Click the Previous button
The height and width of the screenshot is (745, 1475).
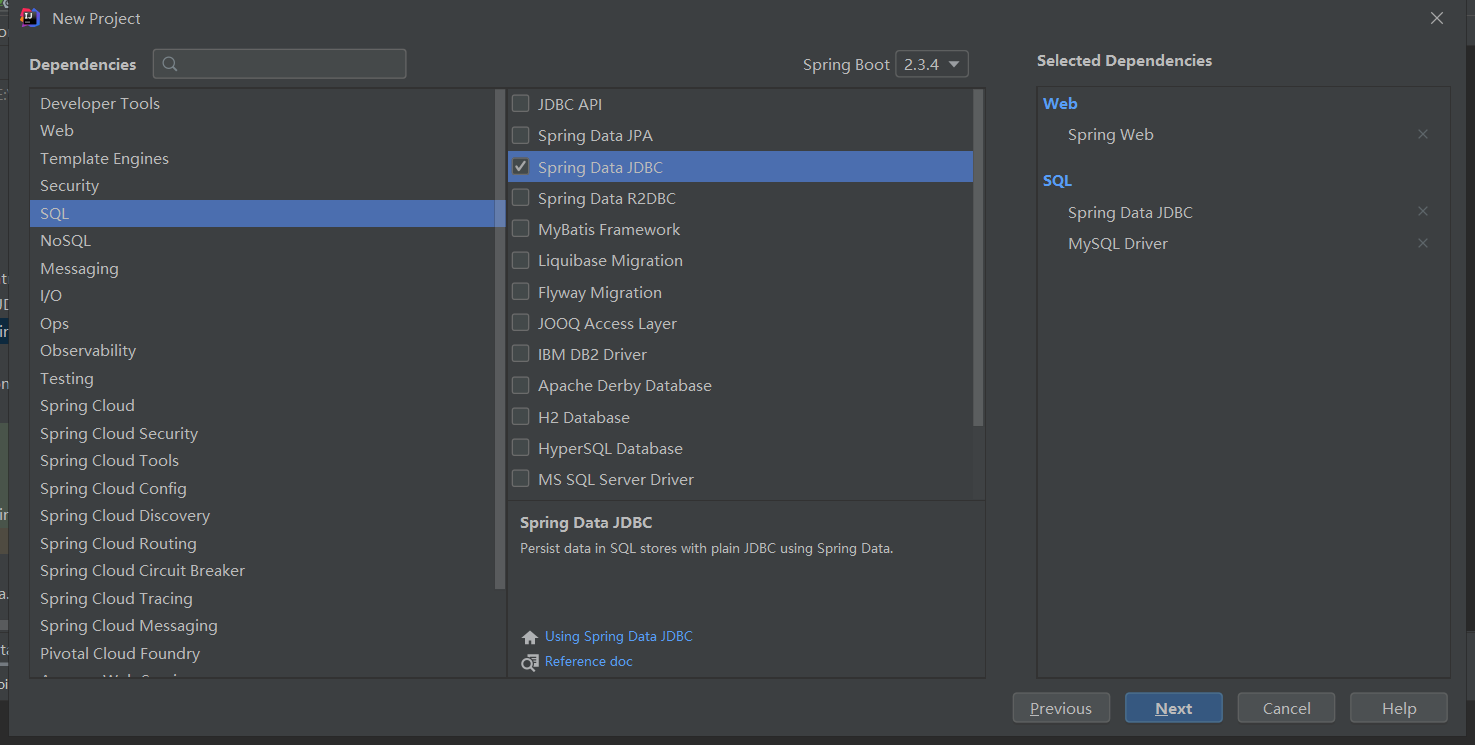[1061, 708]
